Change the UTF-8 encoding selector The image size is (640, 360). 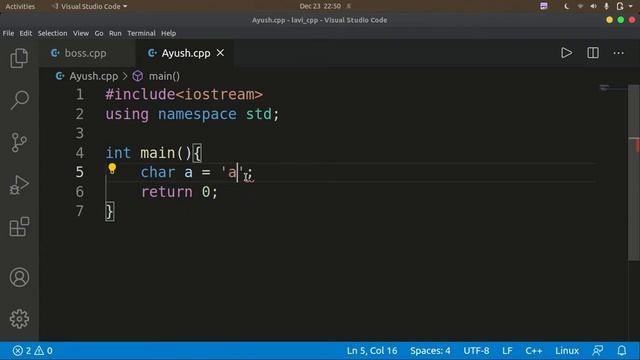tap(476, 351)
